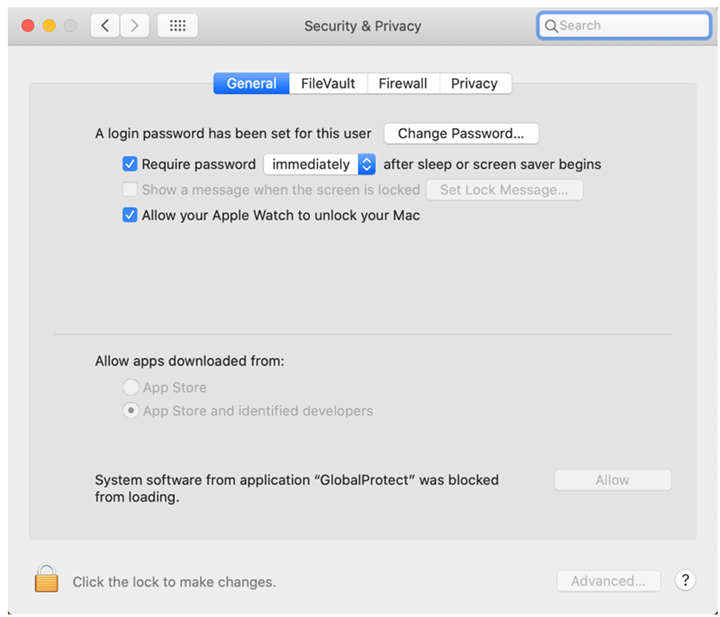The width and height of the screenshot is (720, 617).
Task: Open the 'immediately' password delay dropdown
Action: [319, 164]
